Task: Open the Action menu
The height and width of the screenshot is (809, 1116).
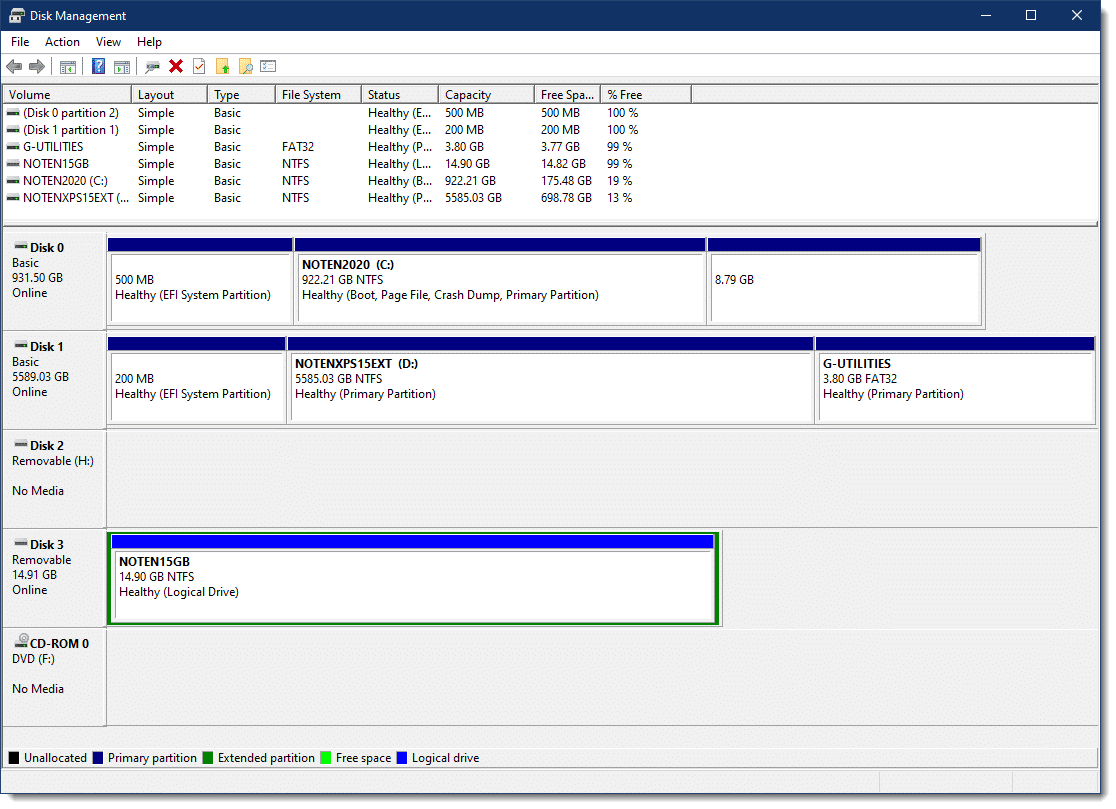Action: (62, 42)
